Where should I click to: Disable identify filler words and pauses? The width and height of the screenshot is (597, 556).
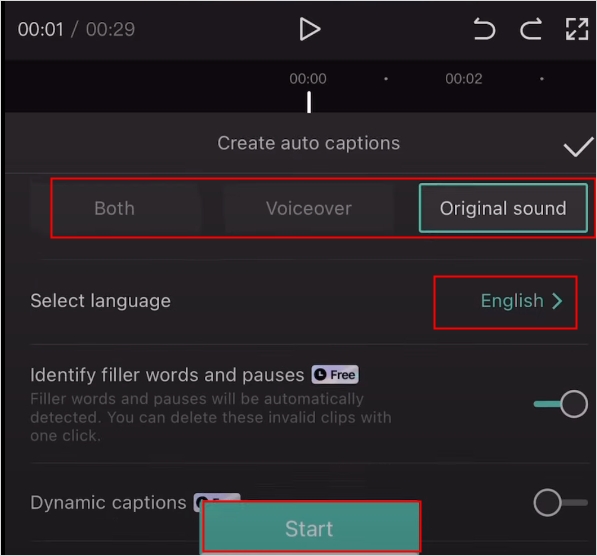(560, 404)
